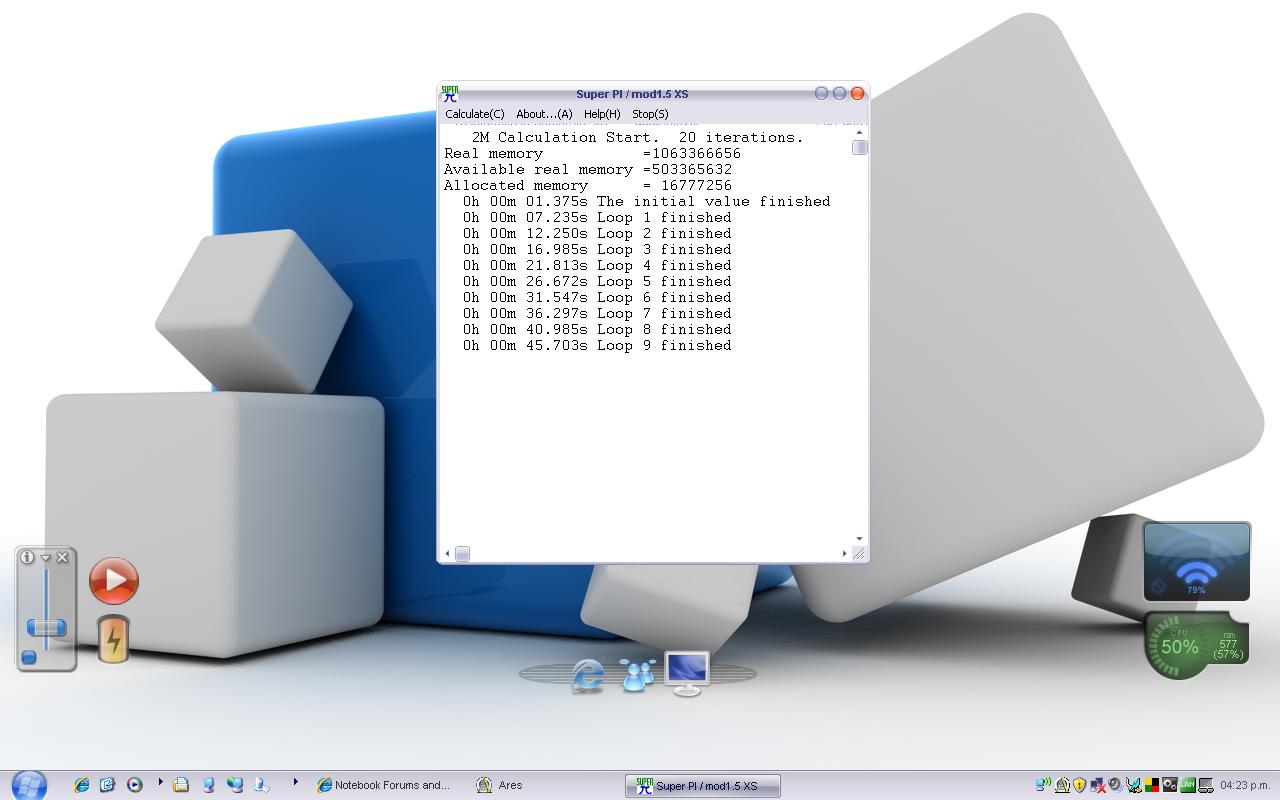Screen dimensions: 1280x800
Task: Click the Super PI / mod1.5 XS taskbar button
Action: (x=702, y=786)
